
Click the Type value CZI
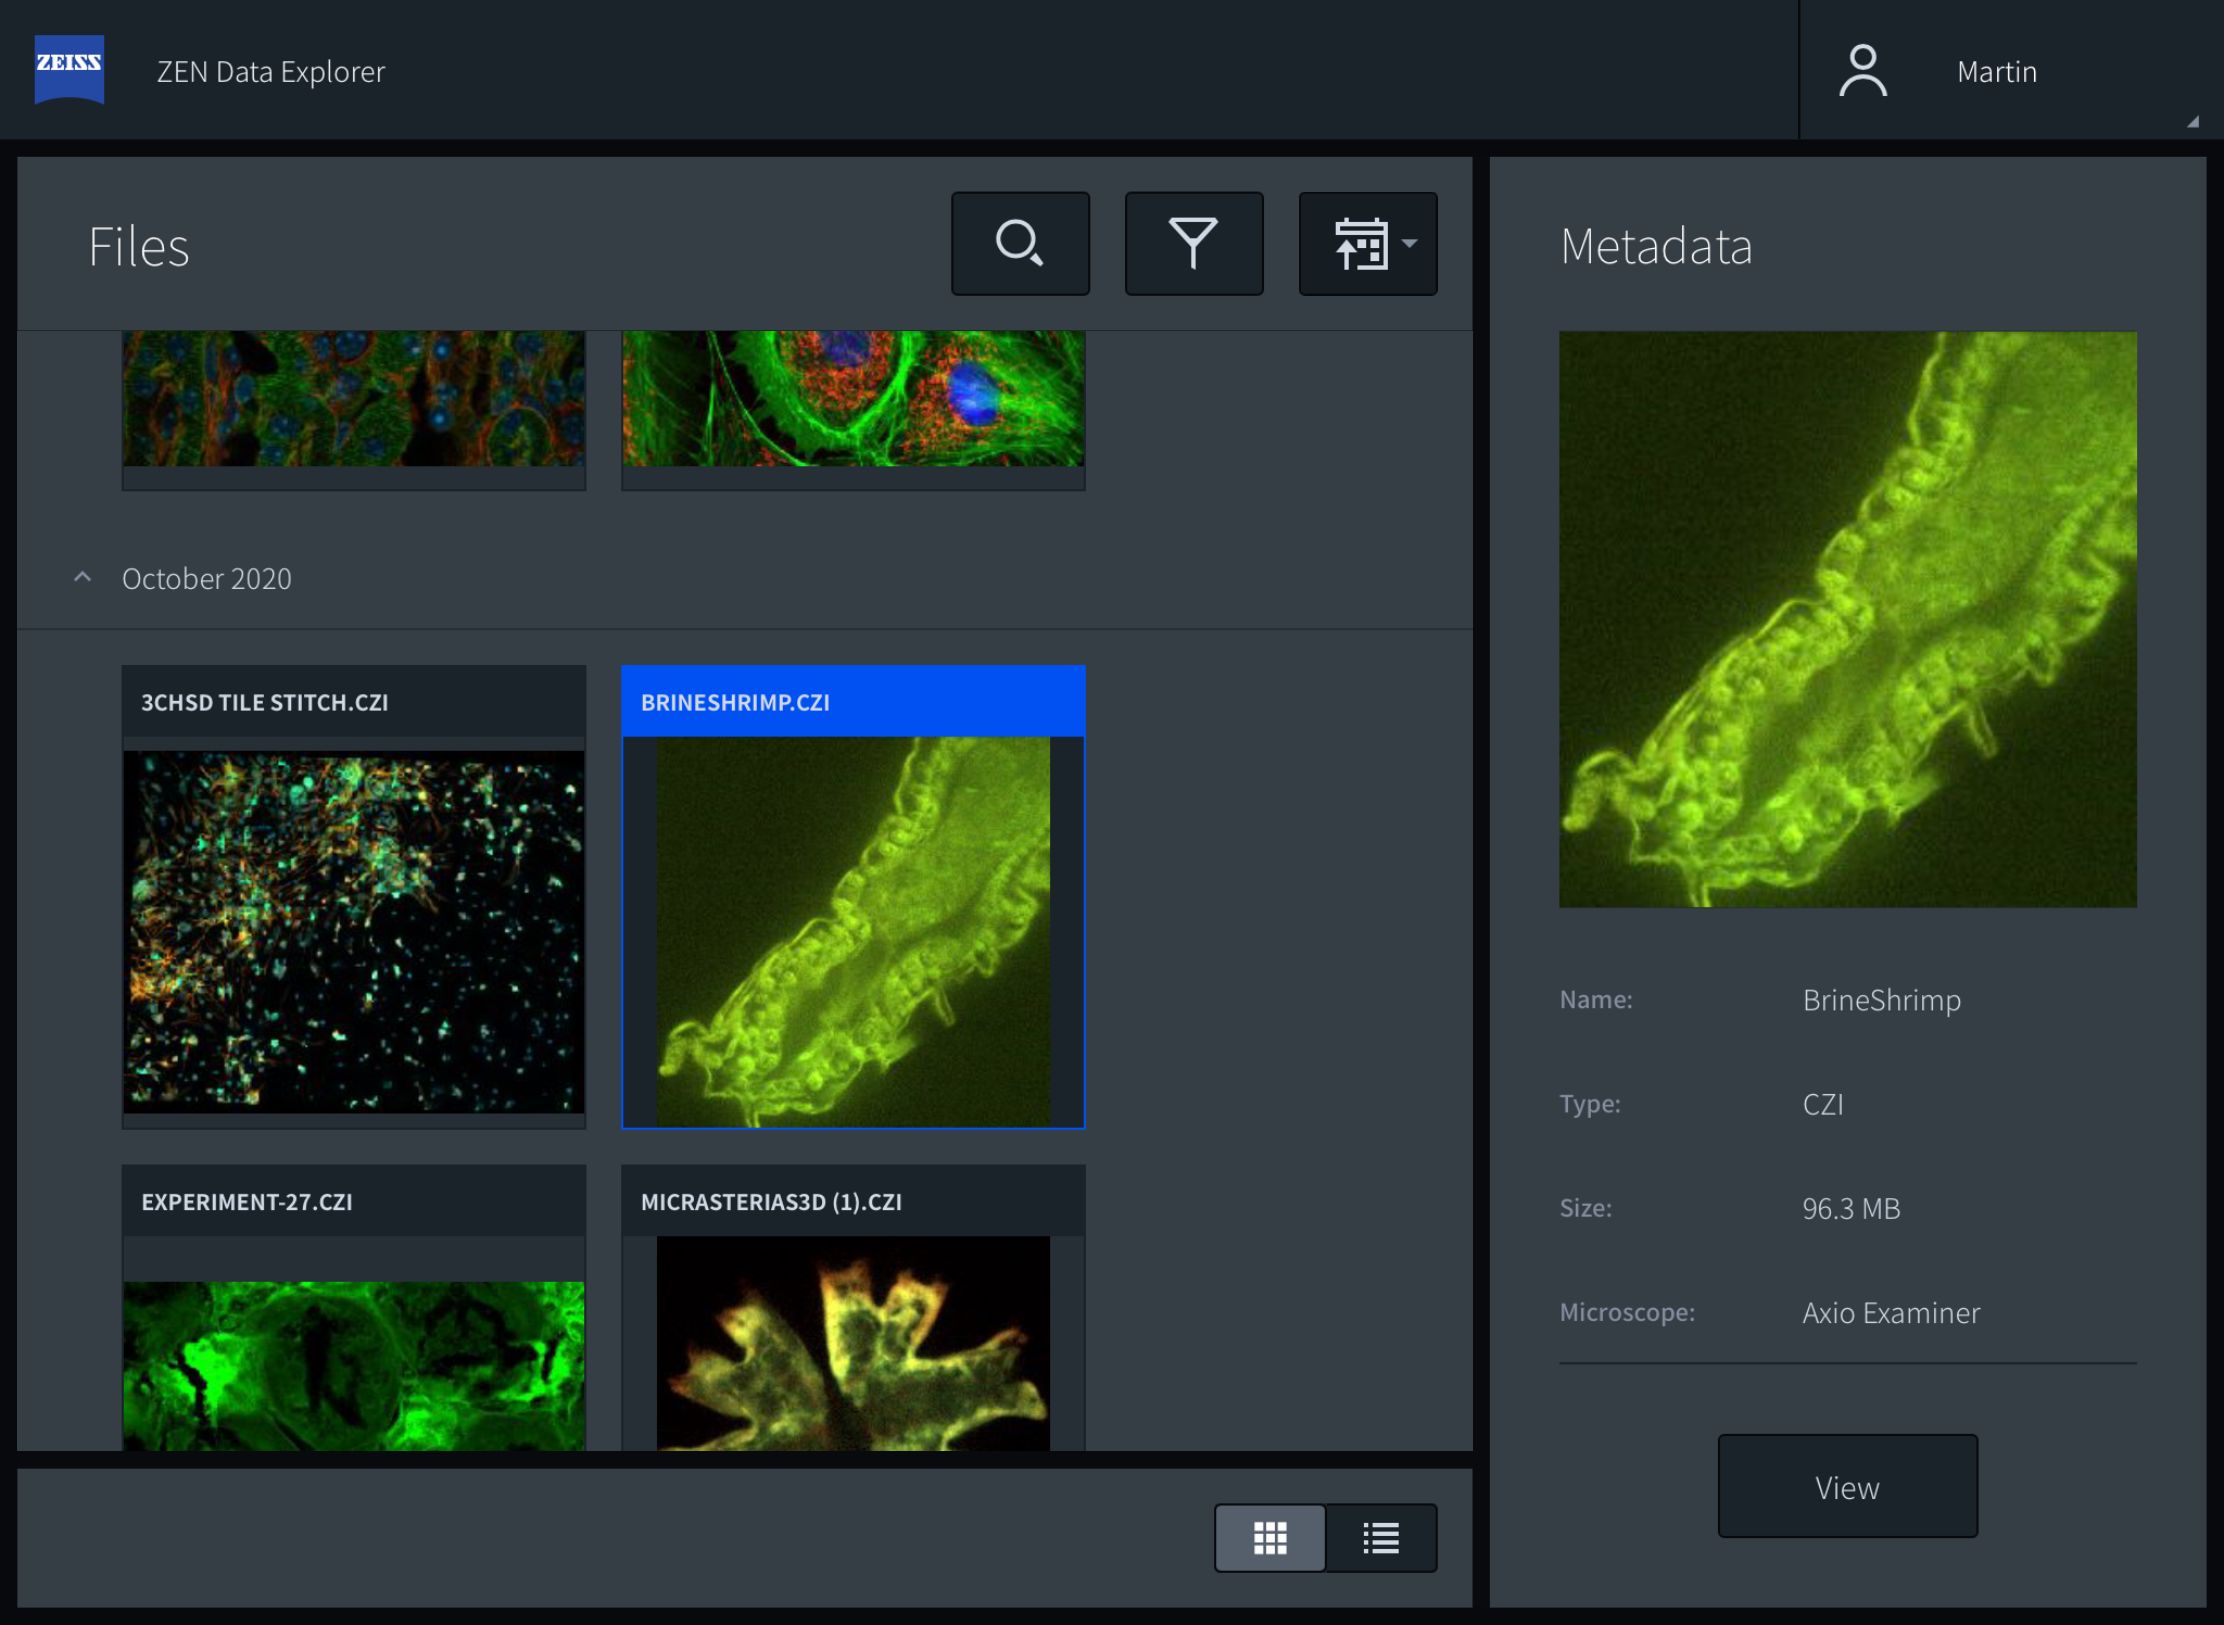pos(1823,1104)
